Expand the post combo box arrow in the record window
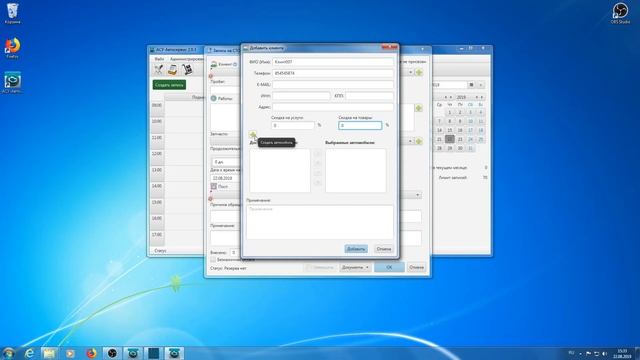Screen dimensions: 640x360 [418, 195]
